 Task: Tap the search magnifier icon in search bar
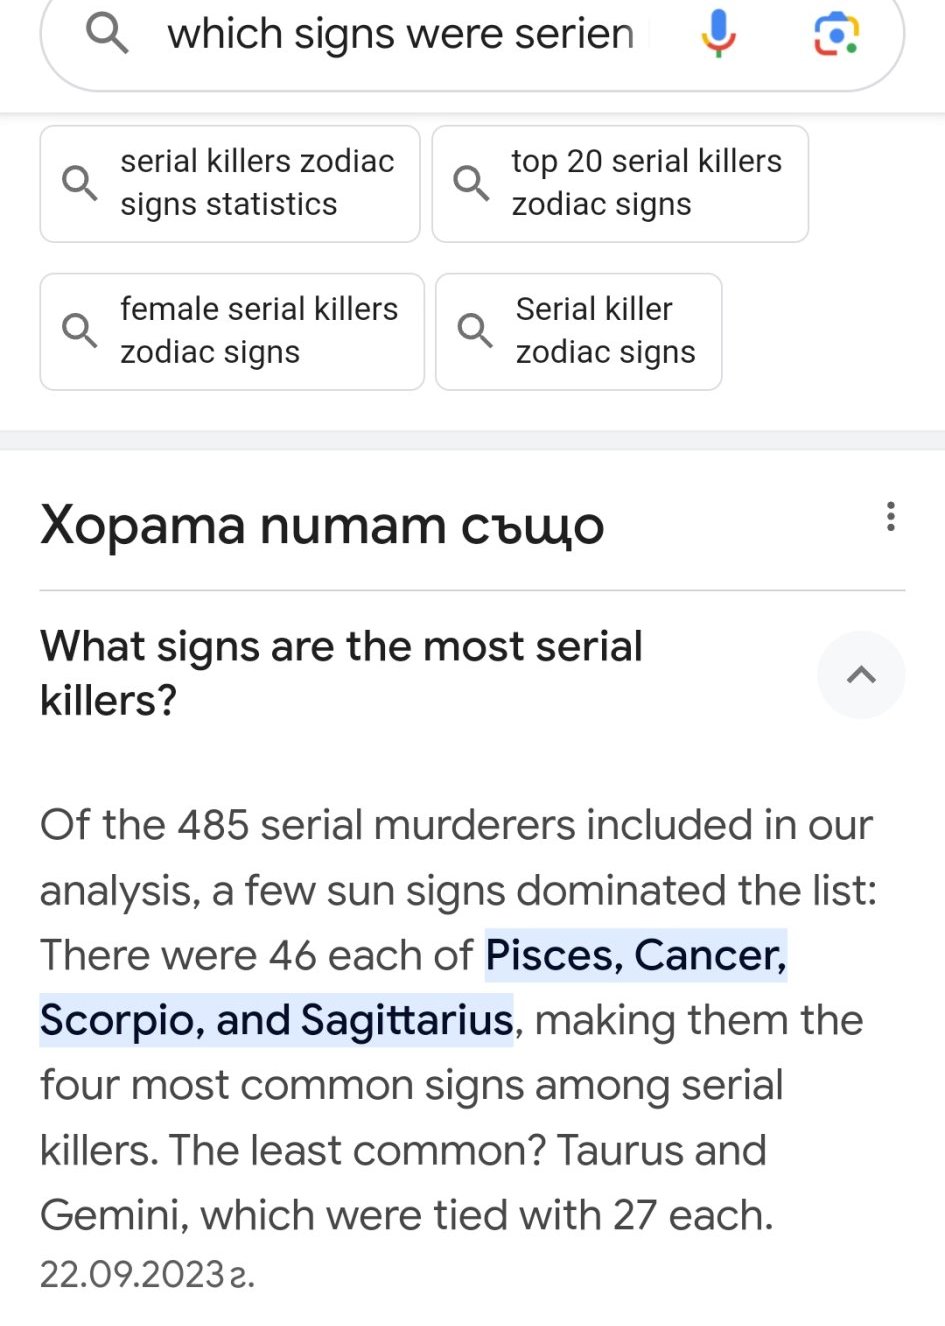point(107,33)
